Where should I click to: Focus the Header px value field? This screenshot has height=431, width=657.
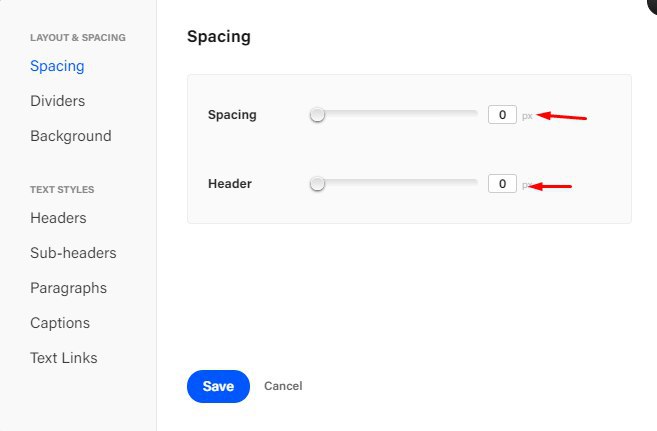coord(502,184)
